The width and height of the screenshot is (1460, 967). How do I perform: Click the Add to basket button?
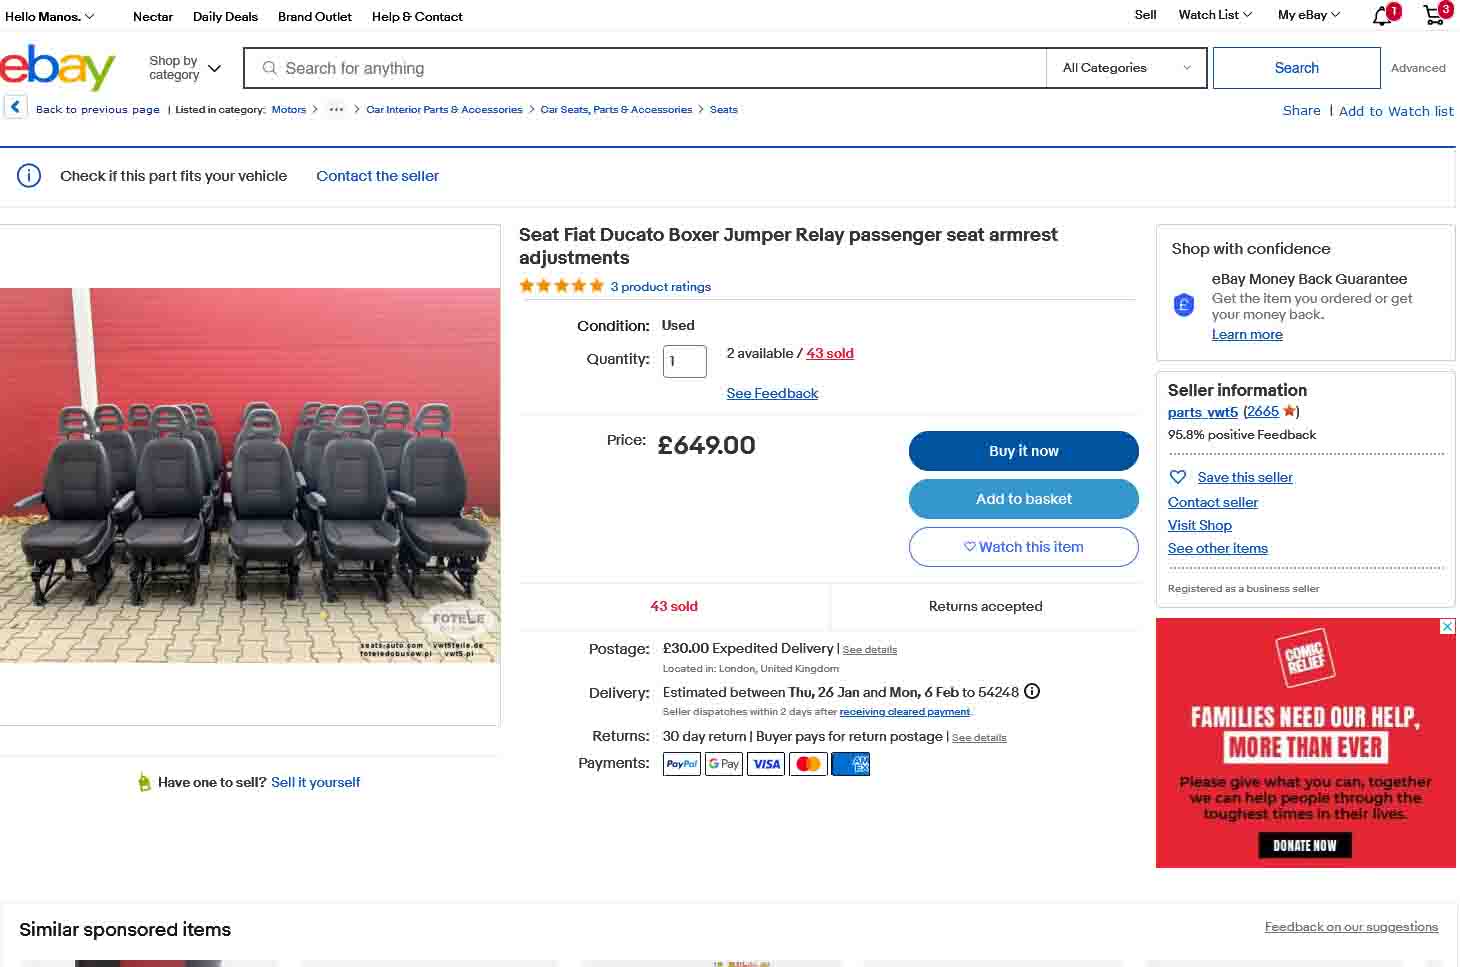pyautogui.click(x=1023, y=499)
